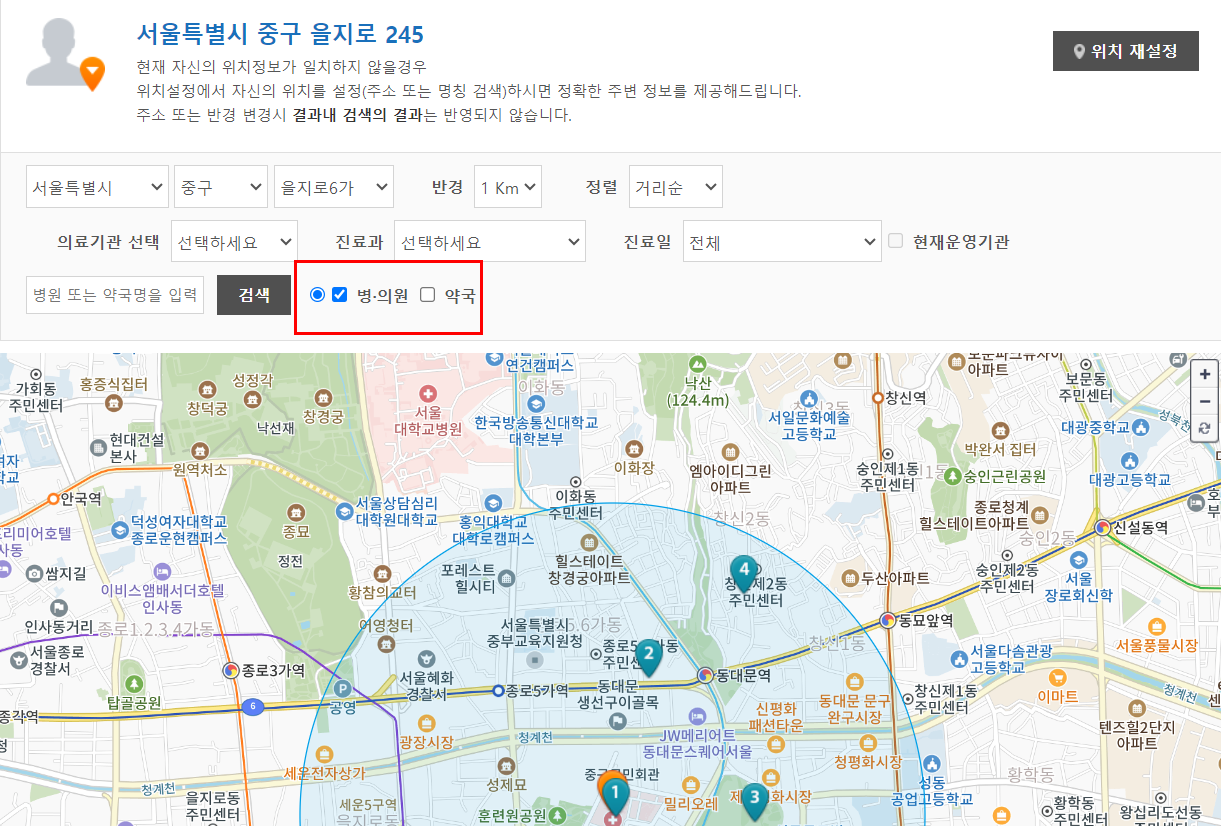Click the 이마트 store icon
The image size is (1221, 826).
tap(1059, 676)
